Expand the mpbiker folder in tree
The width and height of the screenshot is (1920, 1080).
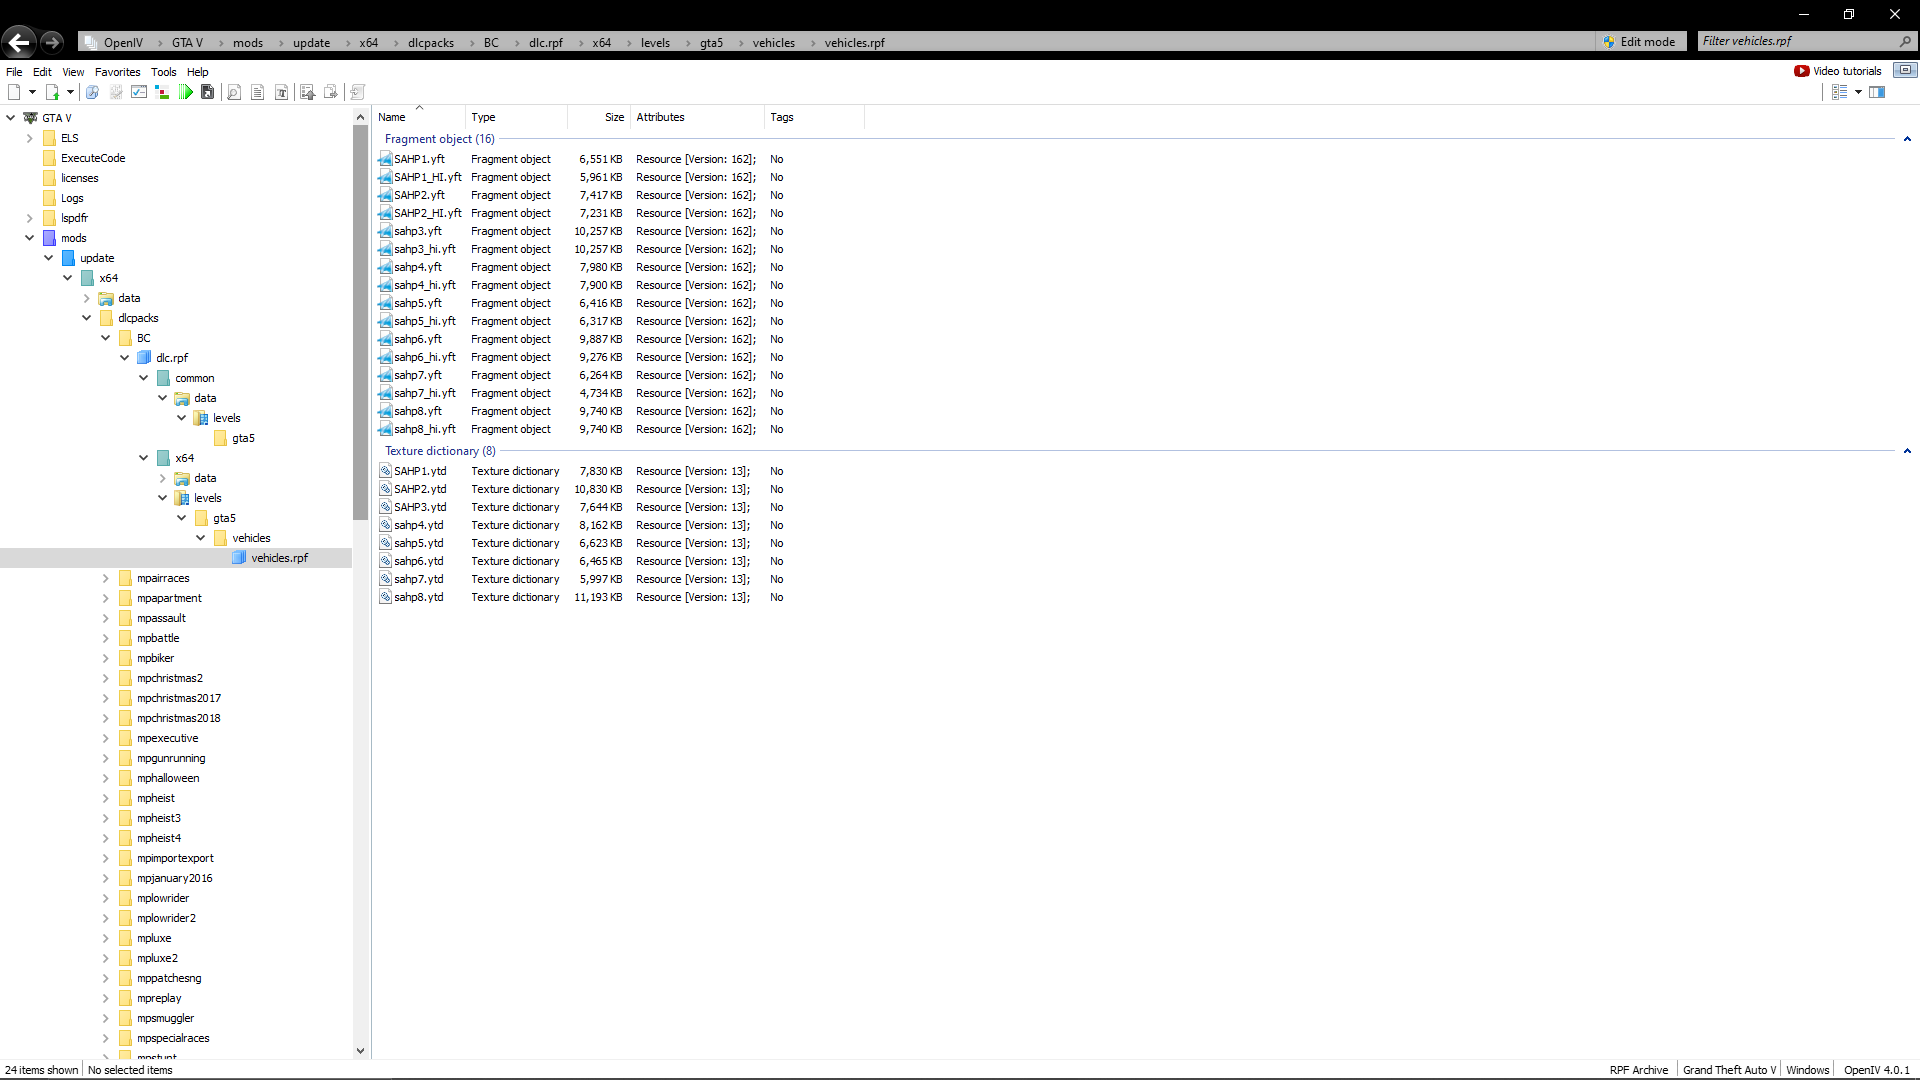click(x=106, y=658)
